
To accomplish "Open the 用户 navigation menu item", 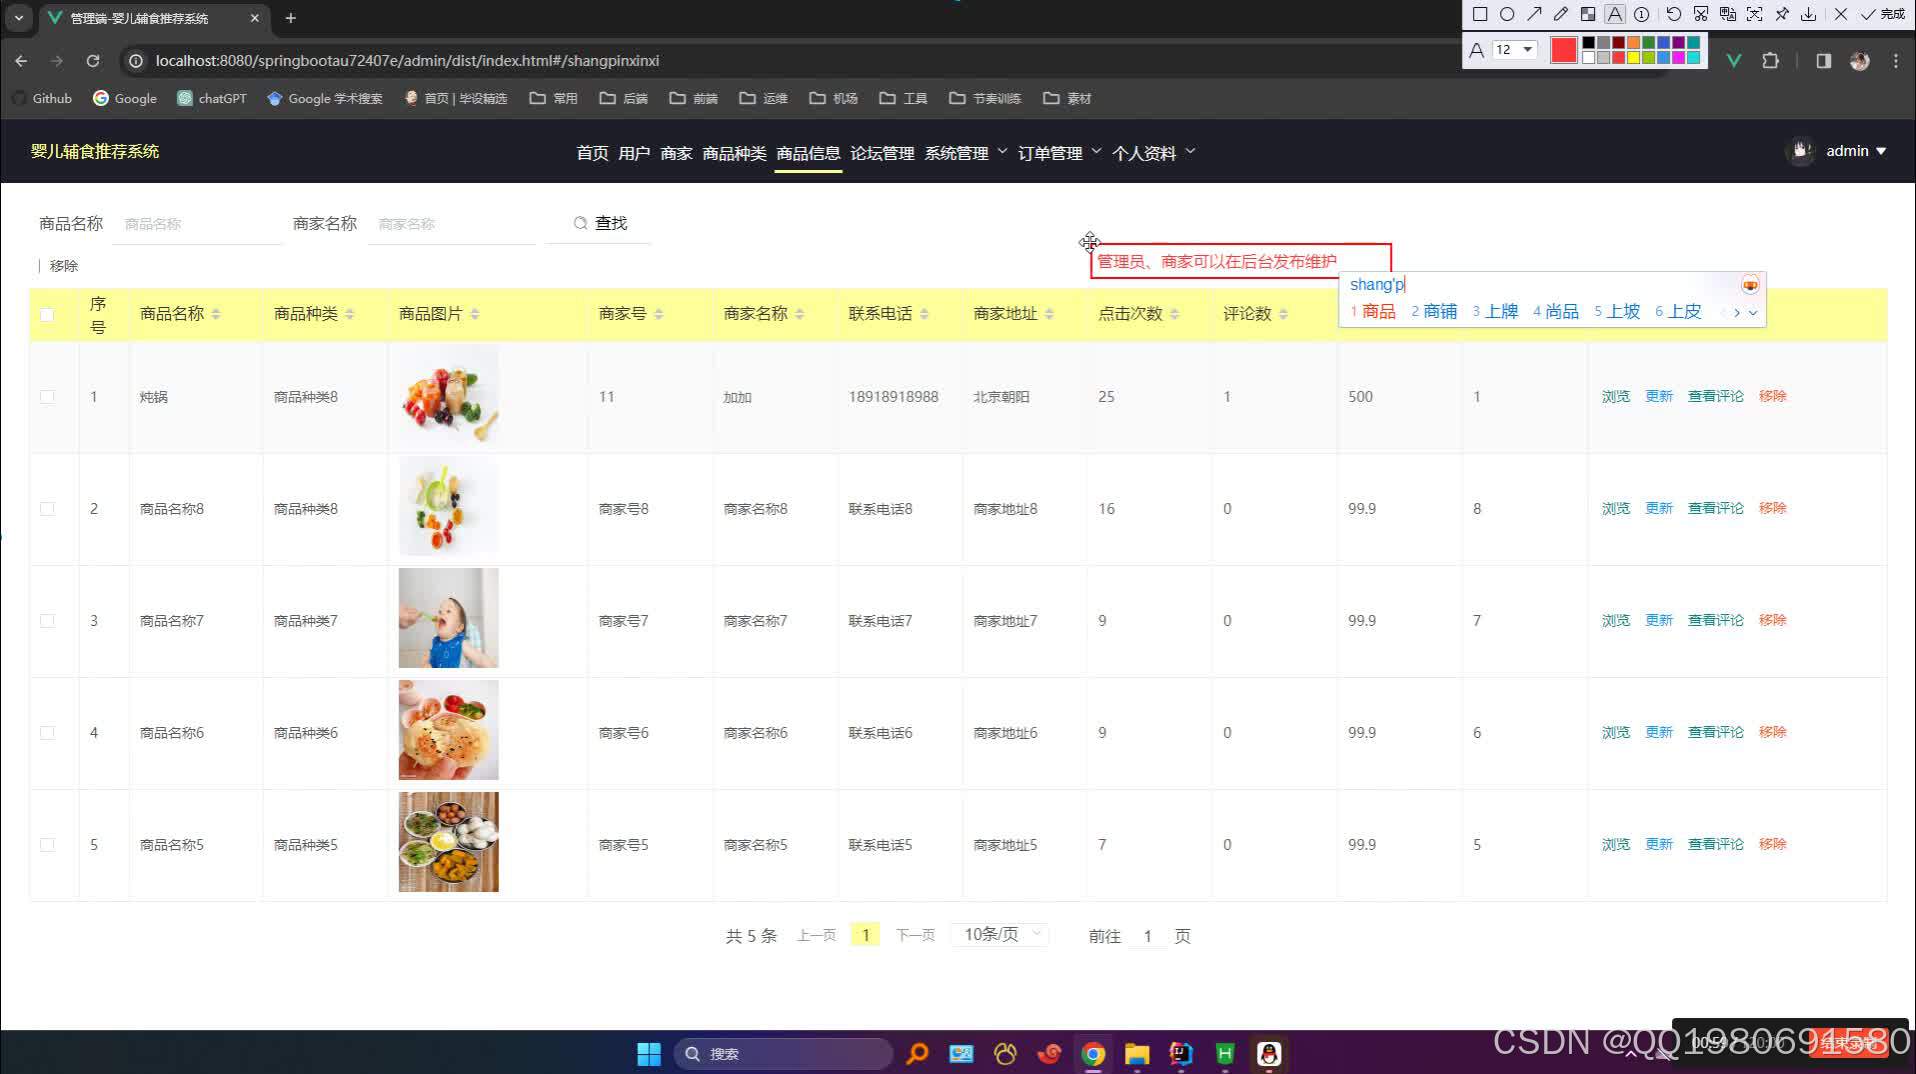I will [633, 153].
